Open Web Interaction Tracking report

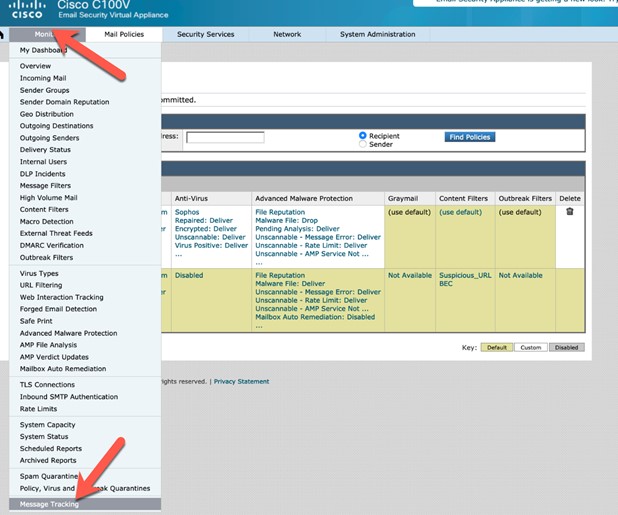tap(61, 297)
